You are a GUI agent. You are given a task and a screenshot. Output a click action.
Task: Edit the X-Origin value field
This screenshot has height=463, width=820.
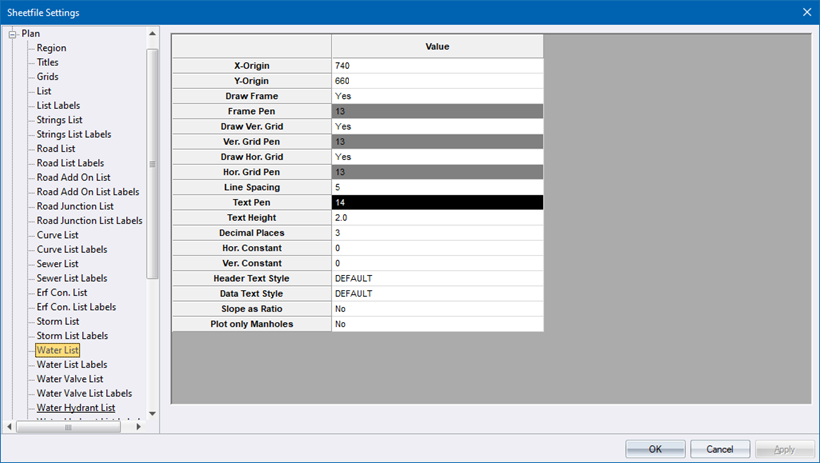[x=437, y=66]
